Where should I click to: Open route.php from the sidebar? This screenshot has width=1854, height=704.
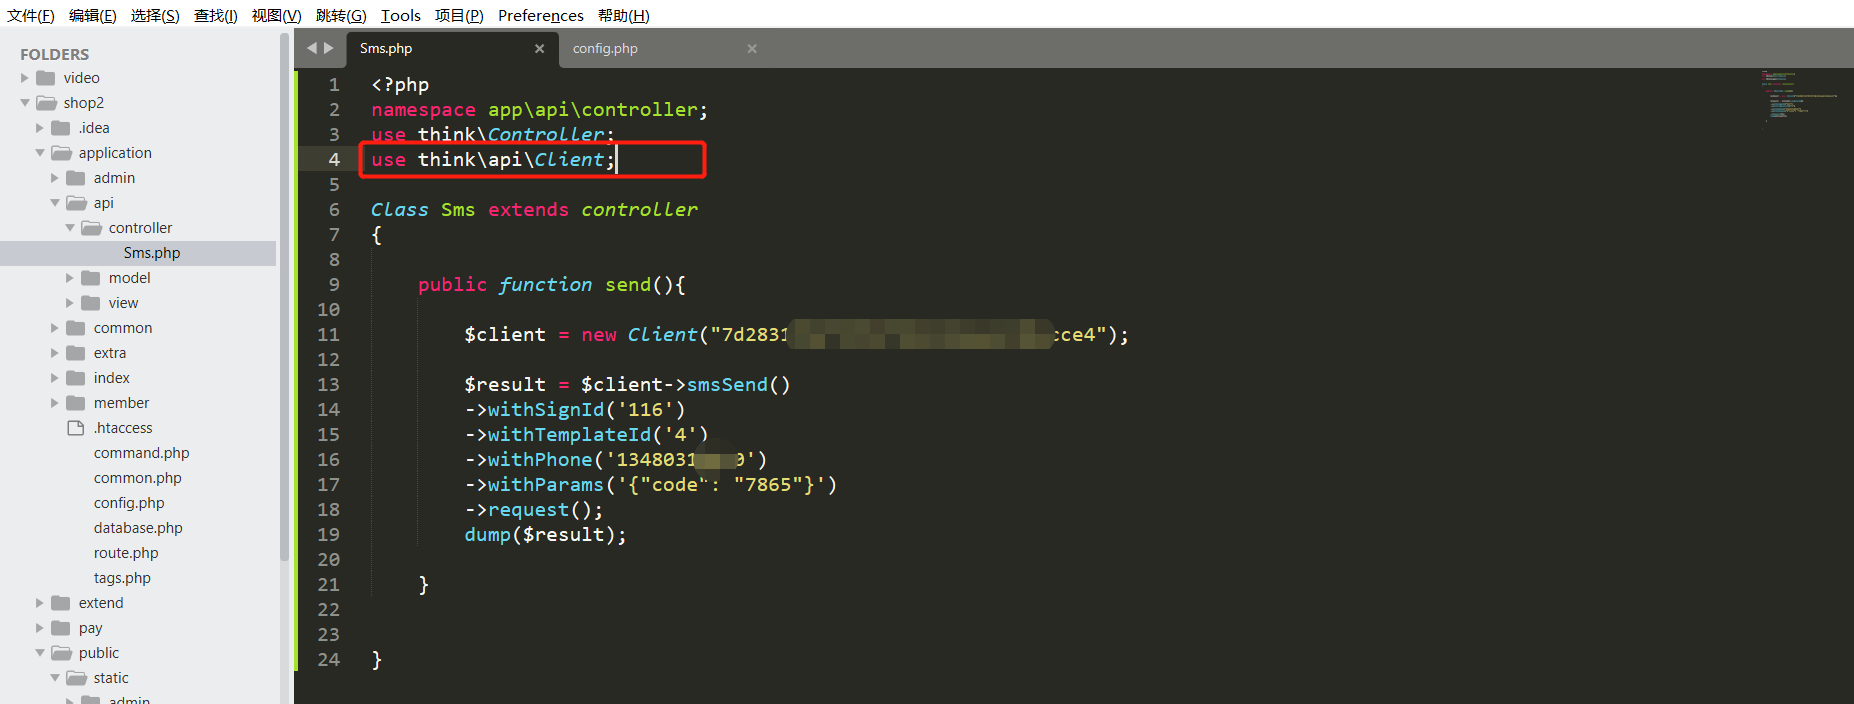pyautogui.click(x=126, y=553)
